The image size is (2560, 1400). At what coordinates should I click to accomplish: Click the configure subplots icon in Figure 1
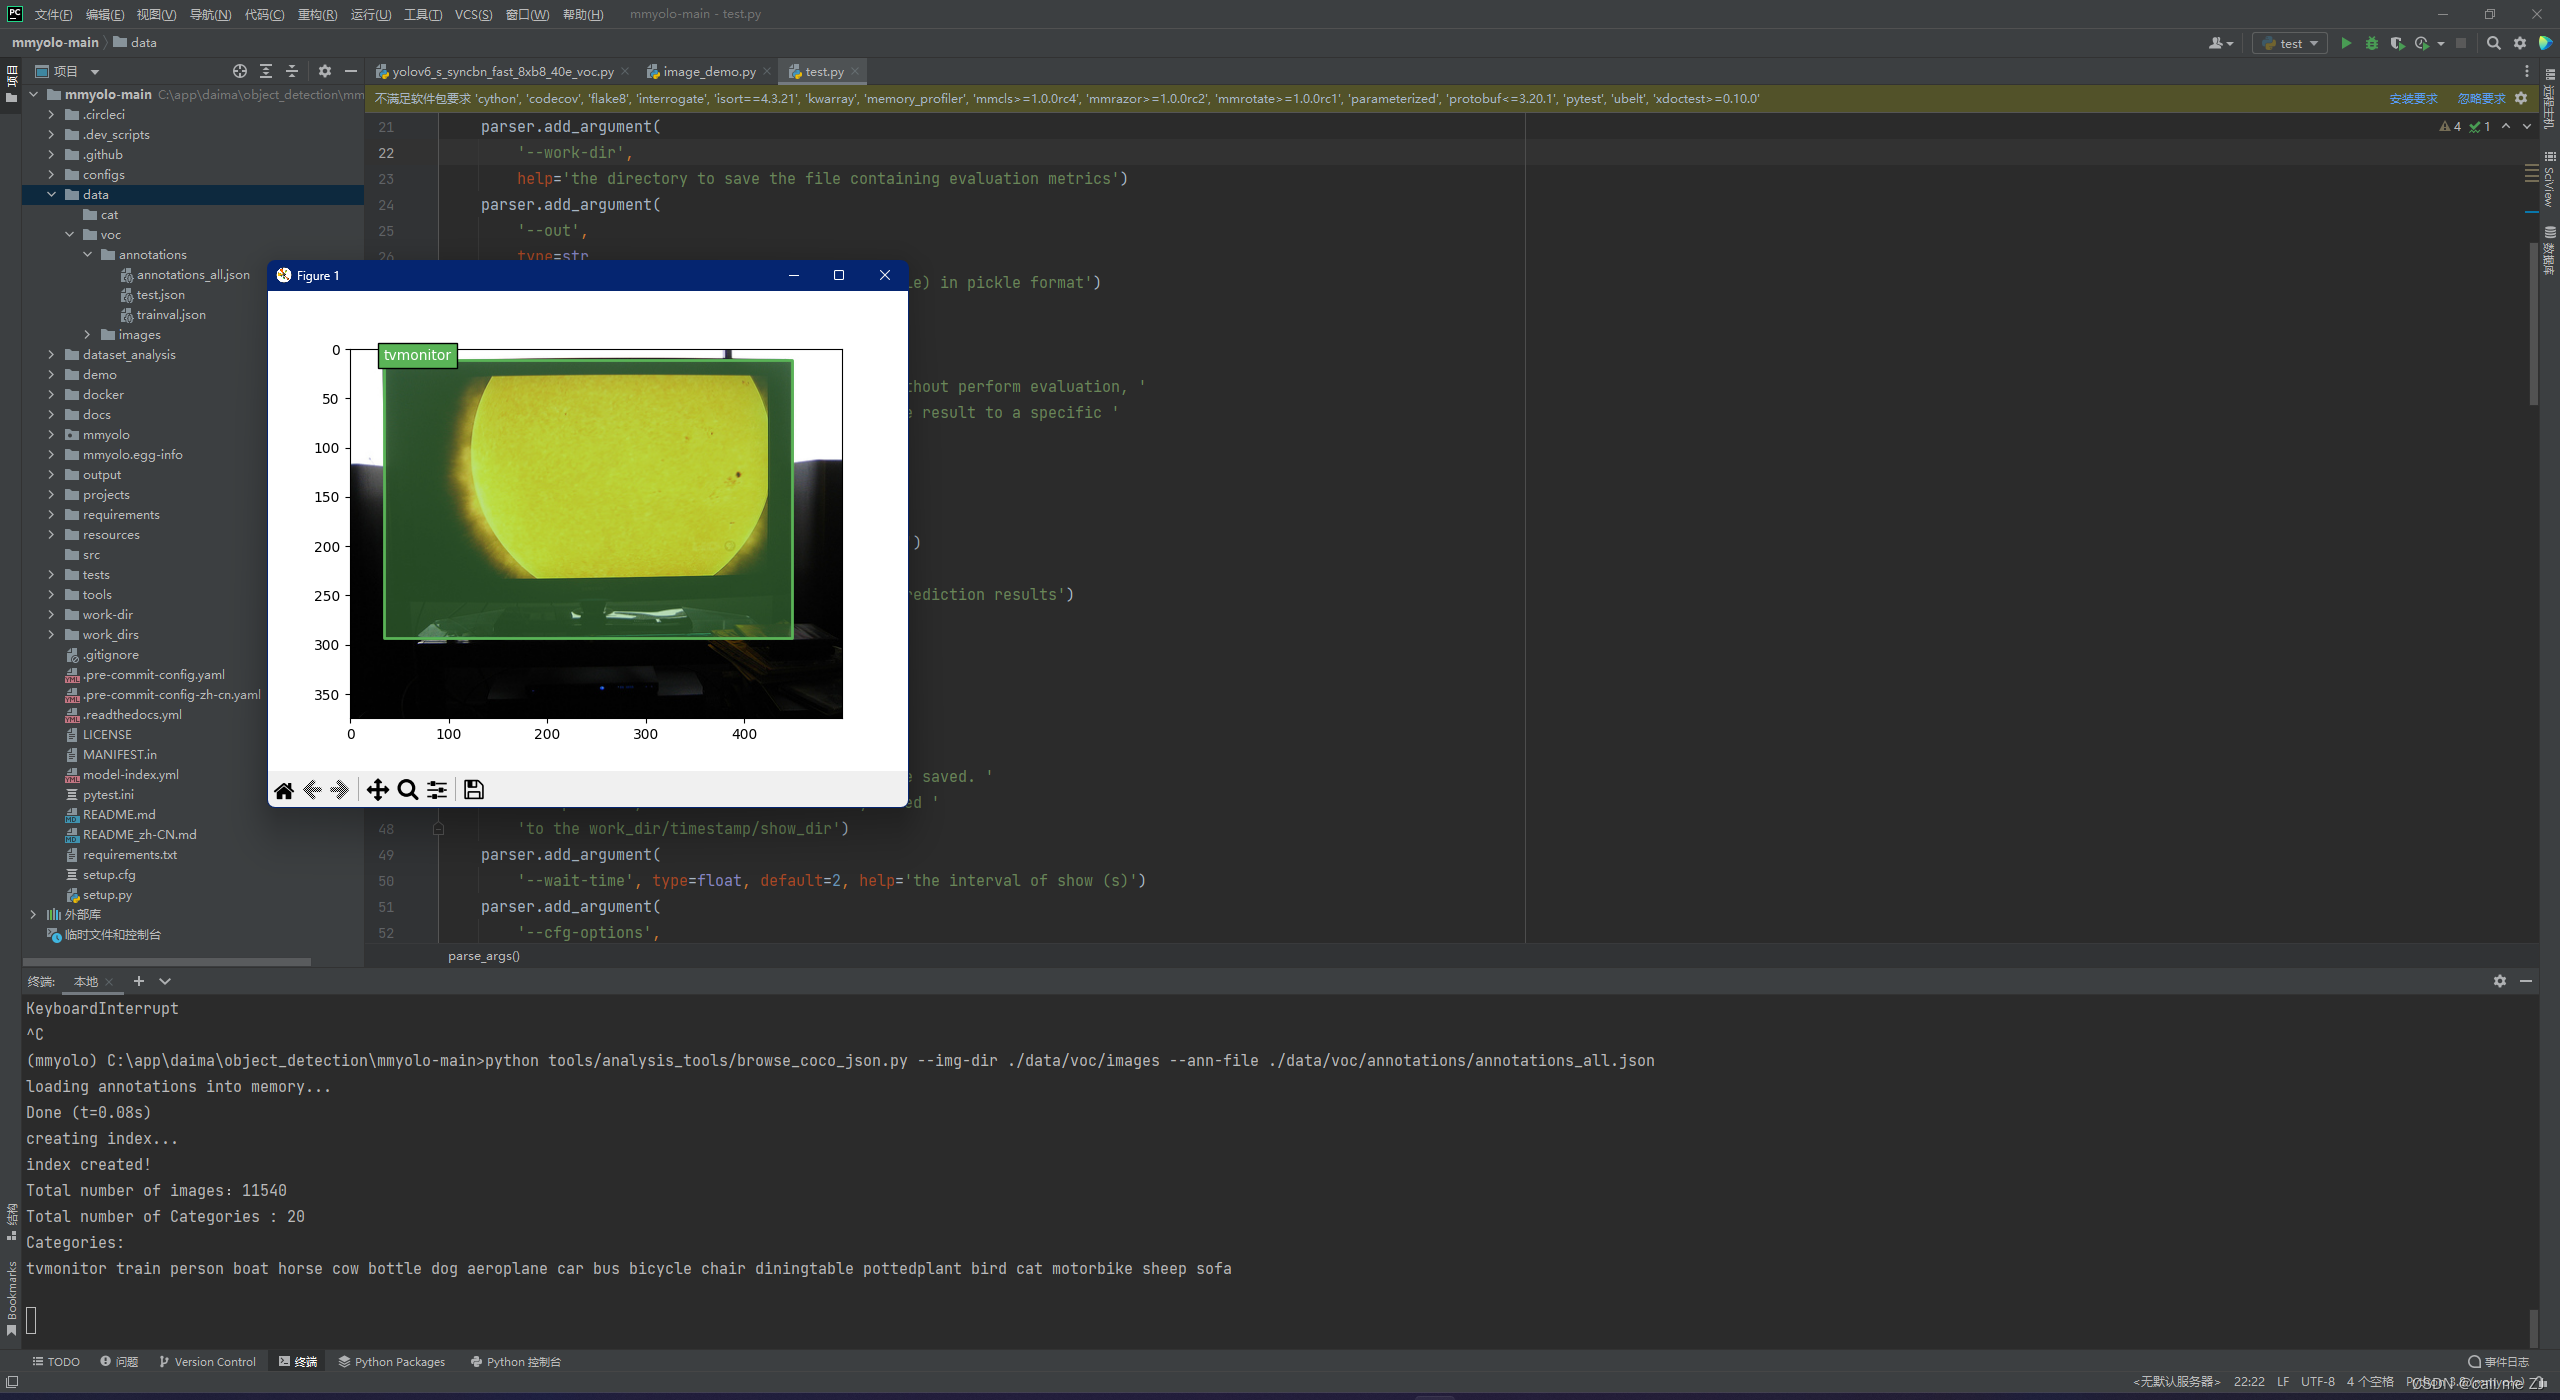point(438,790)
